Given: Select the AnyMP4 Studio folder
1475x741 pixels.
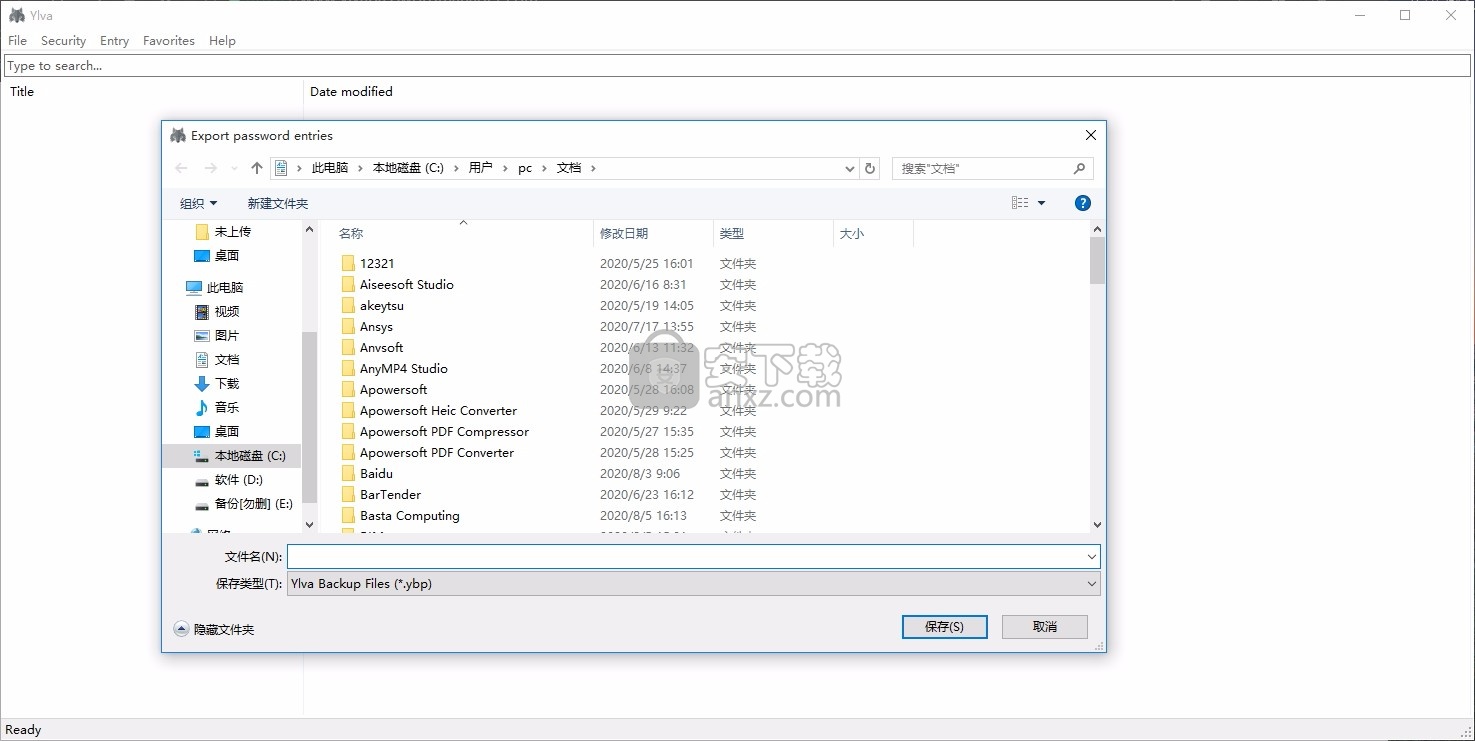Looking at the screenshot, I should (403, 368).
